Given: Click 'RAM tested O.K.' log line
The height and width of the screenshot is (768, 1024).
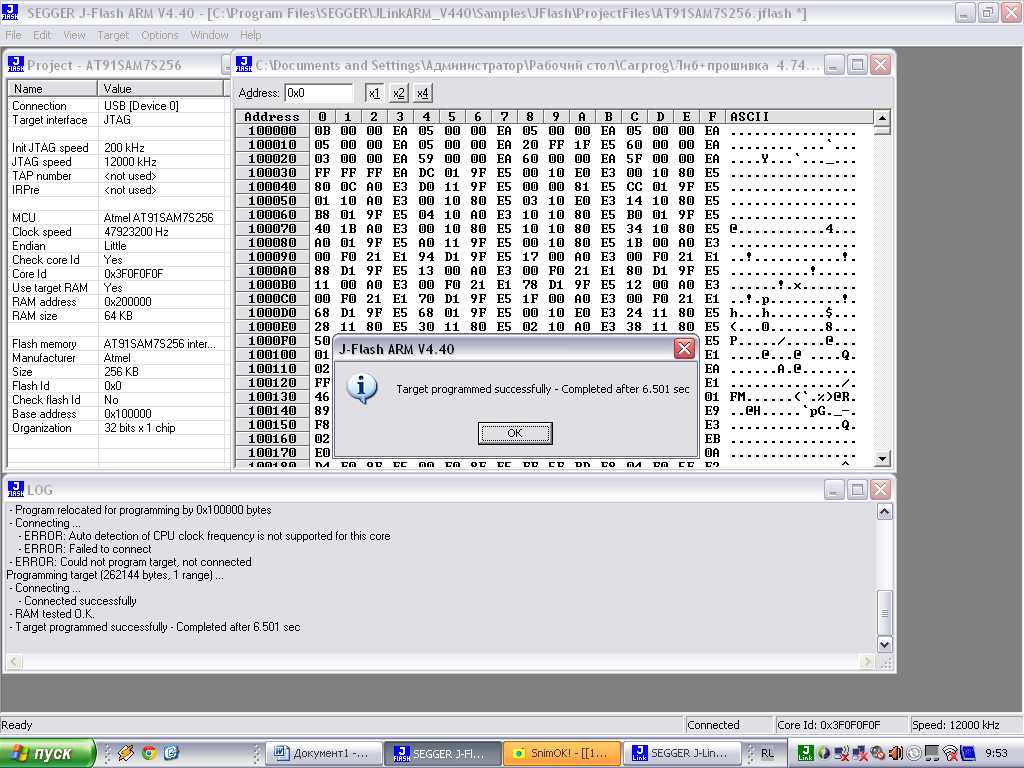Looking at the screenshot, I should point(55,614).
